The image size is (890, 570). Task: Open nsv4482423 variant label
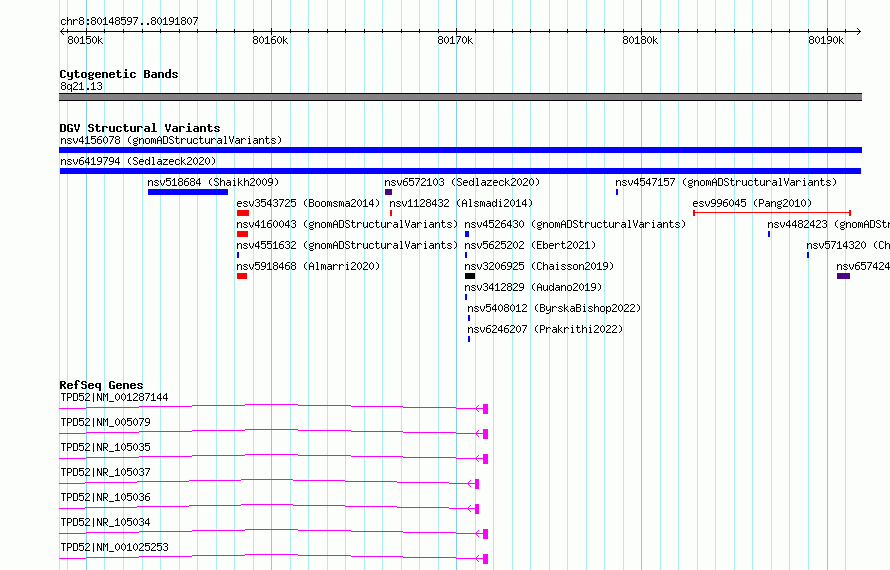tap(829, 224)
